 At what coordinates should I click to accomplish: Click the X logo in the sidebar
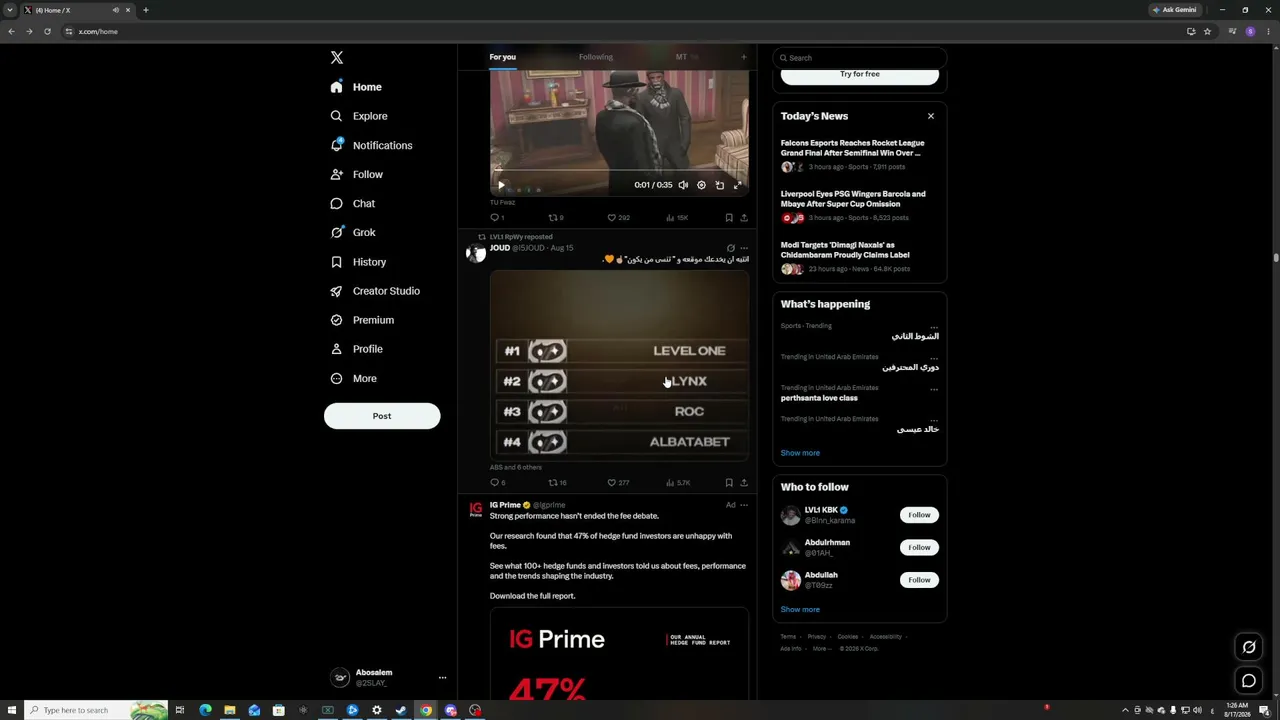pyautogui.click(x=337, y=58)
